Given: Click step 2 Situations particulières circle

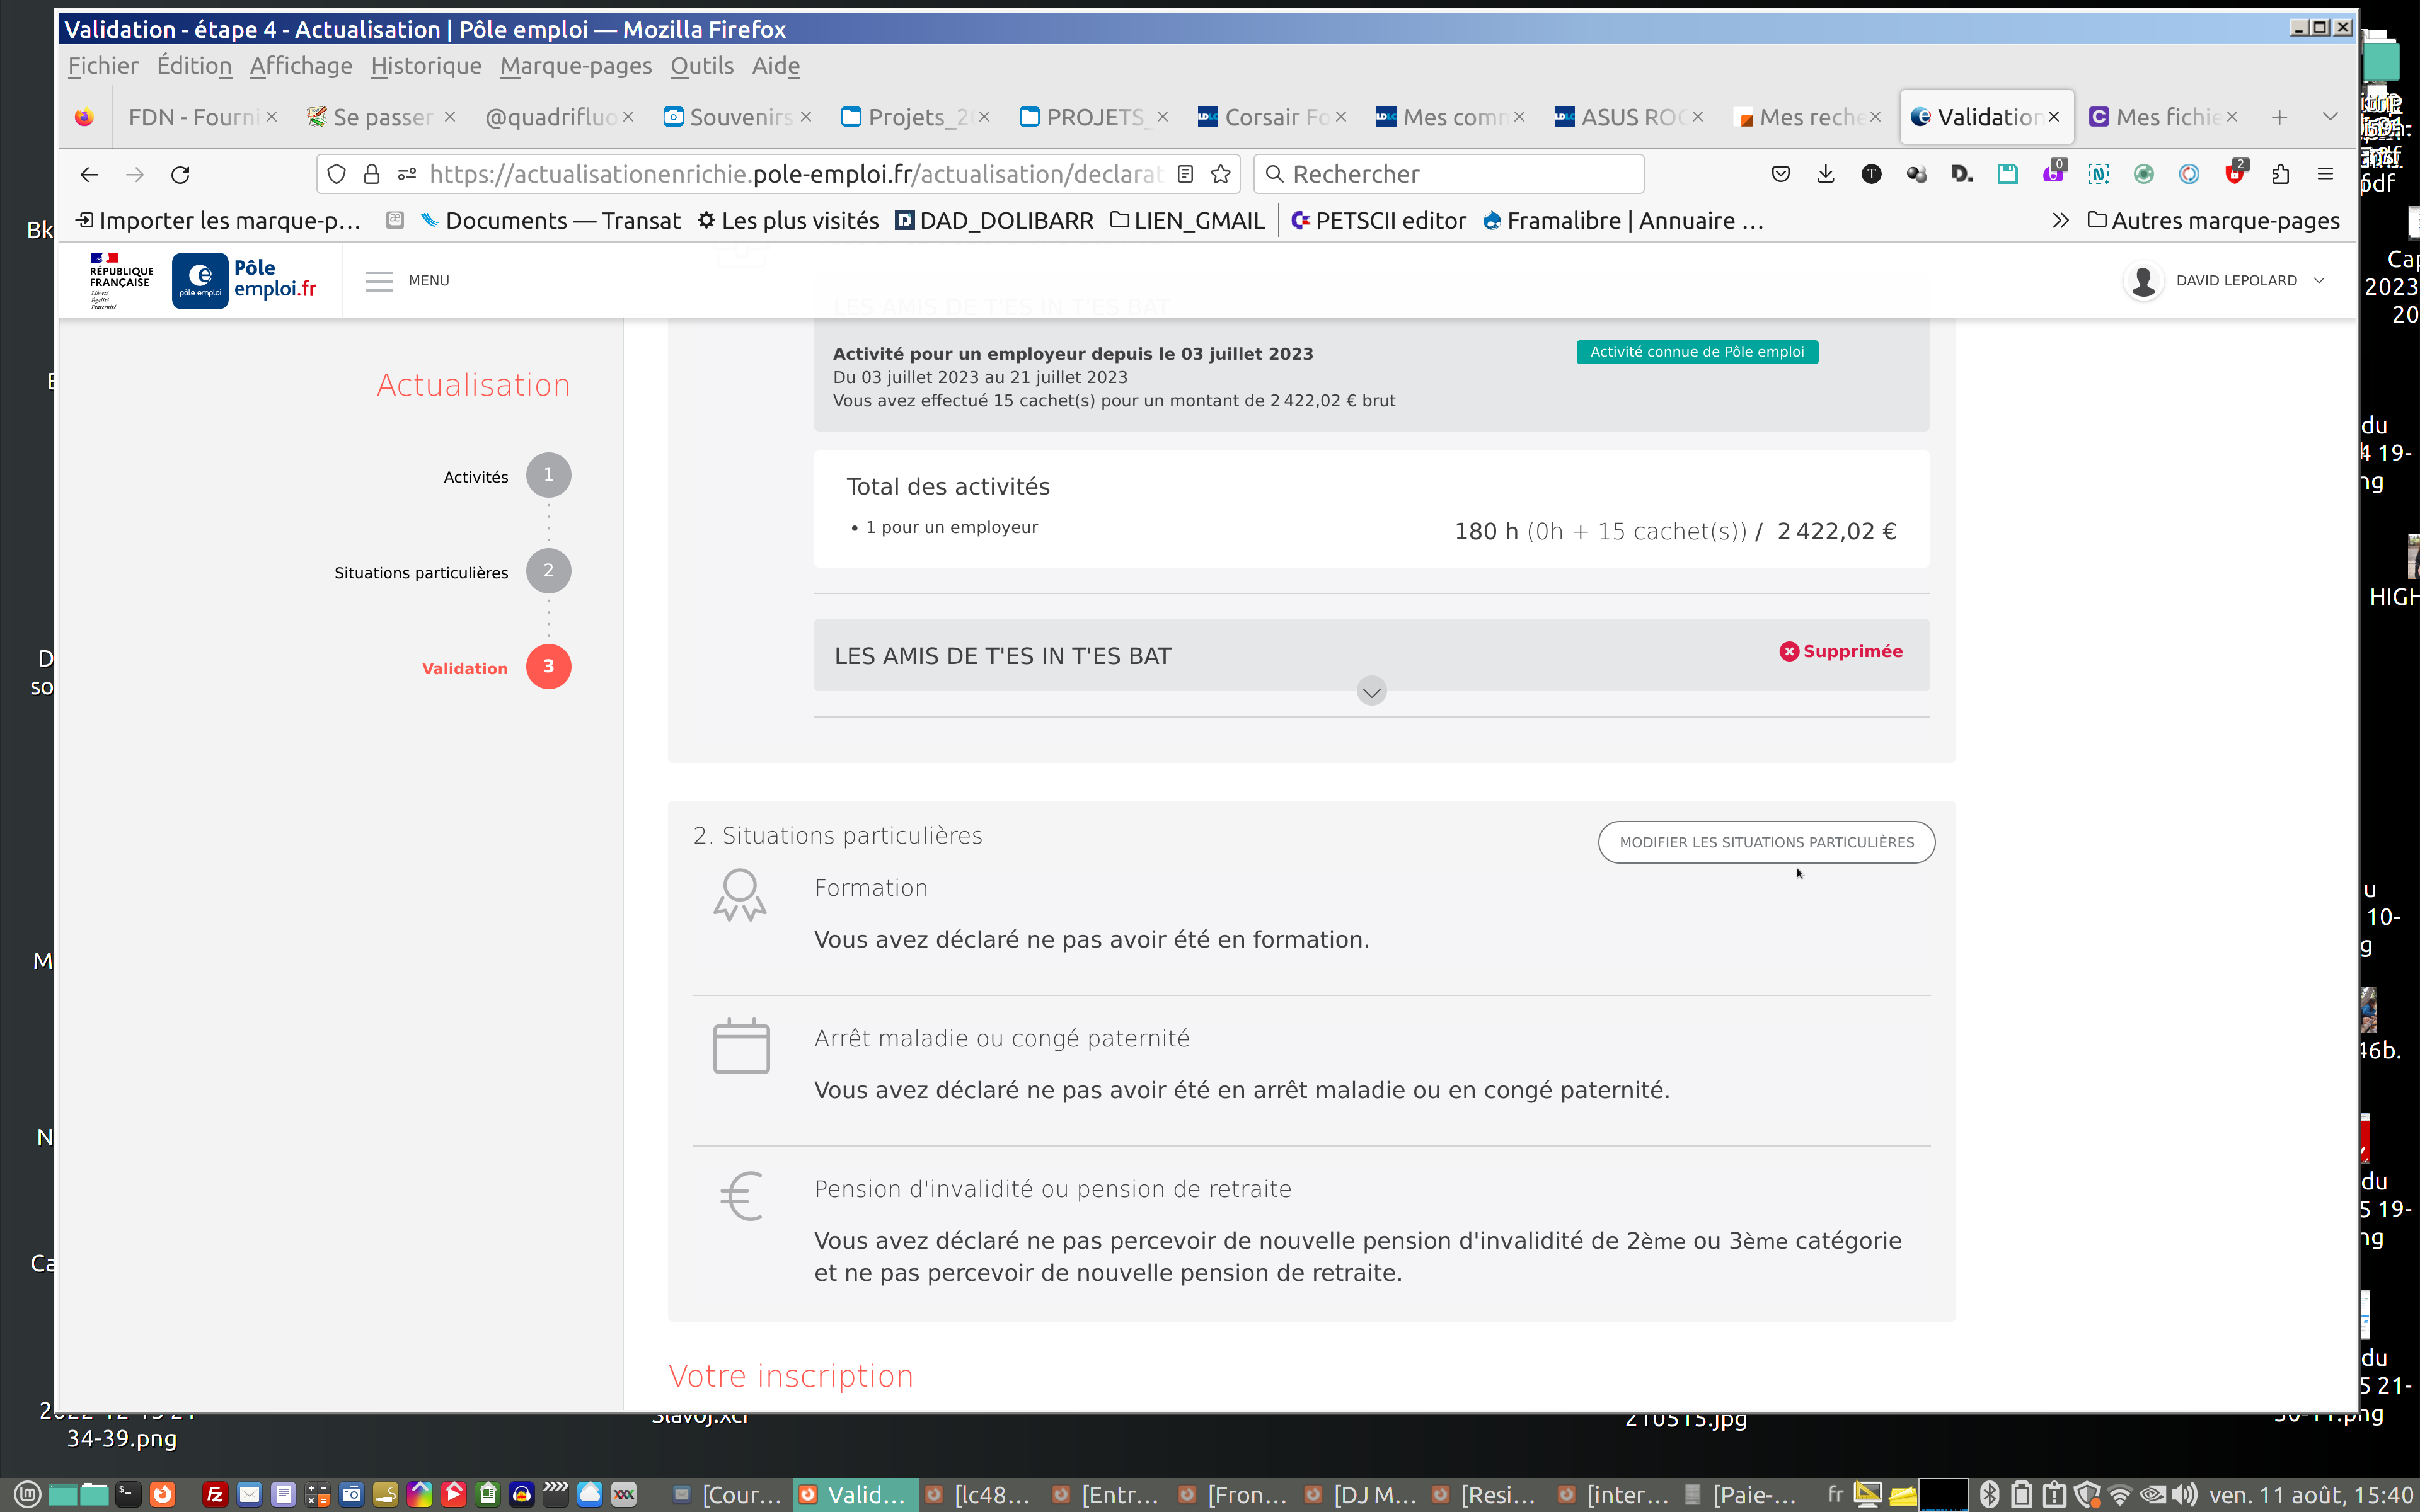Looking at the screenshot, I should tap(548, 571).
